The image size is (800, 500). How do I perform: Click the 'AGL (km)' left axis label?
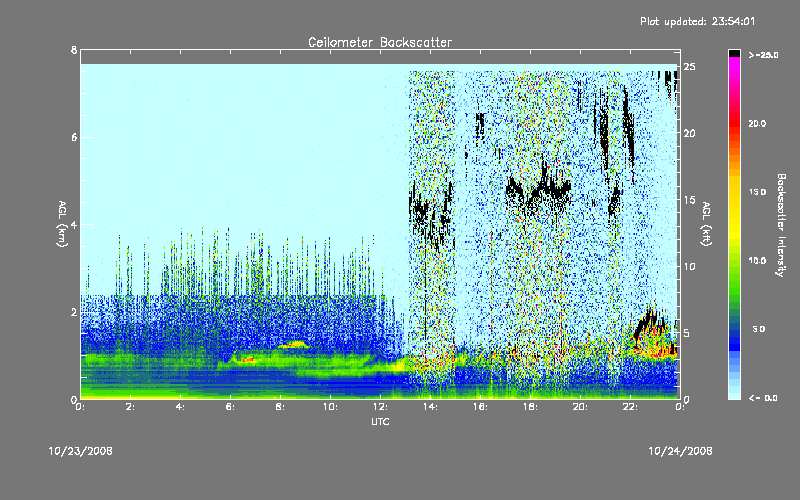pyautogui.click(x=62, y=224)
